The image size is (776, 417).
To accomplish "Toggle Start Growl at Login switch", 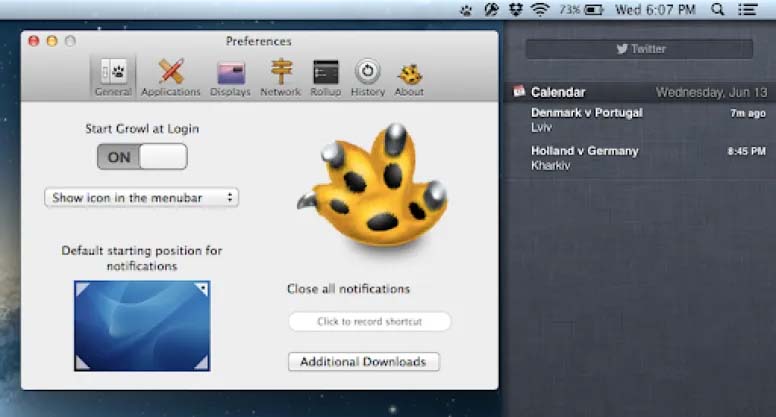I will tap(142, 157).
